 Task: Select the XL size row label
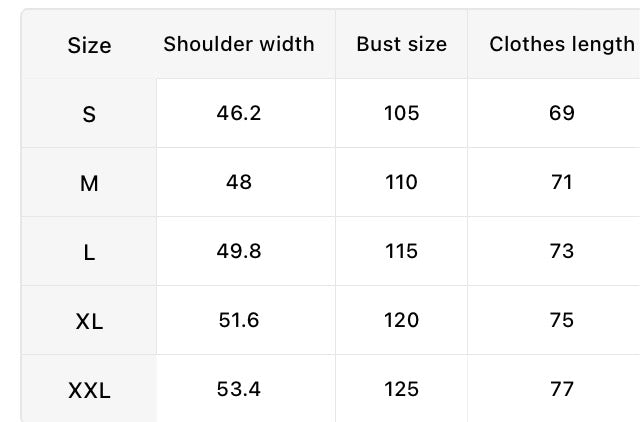point(89,321)
